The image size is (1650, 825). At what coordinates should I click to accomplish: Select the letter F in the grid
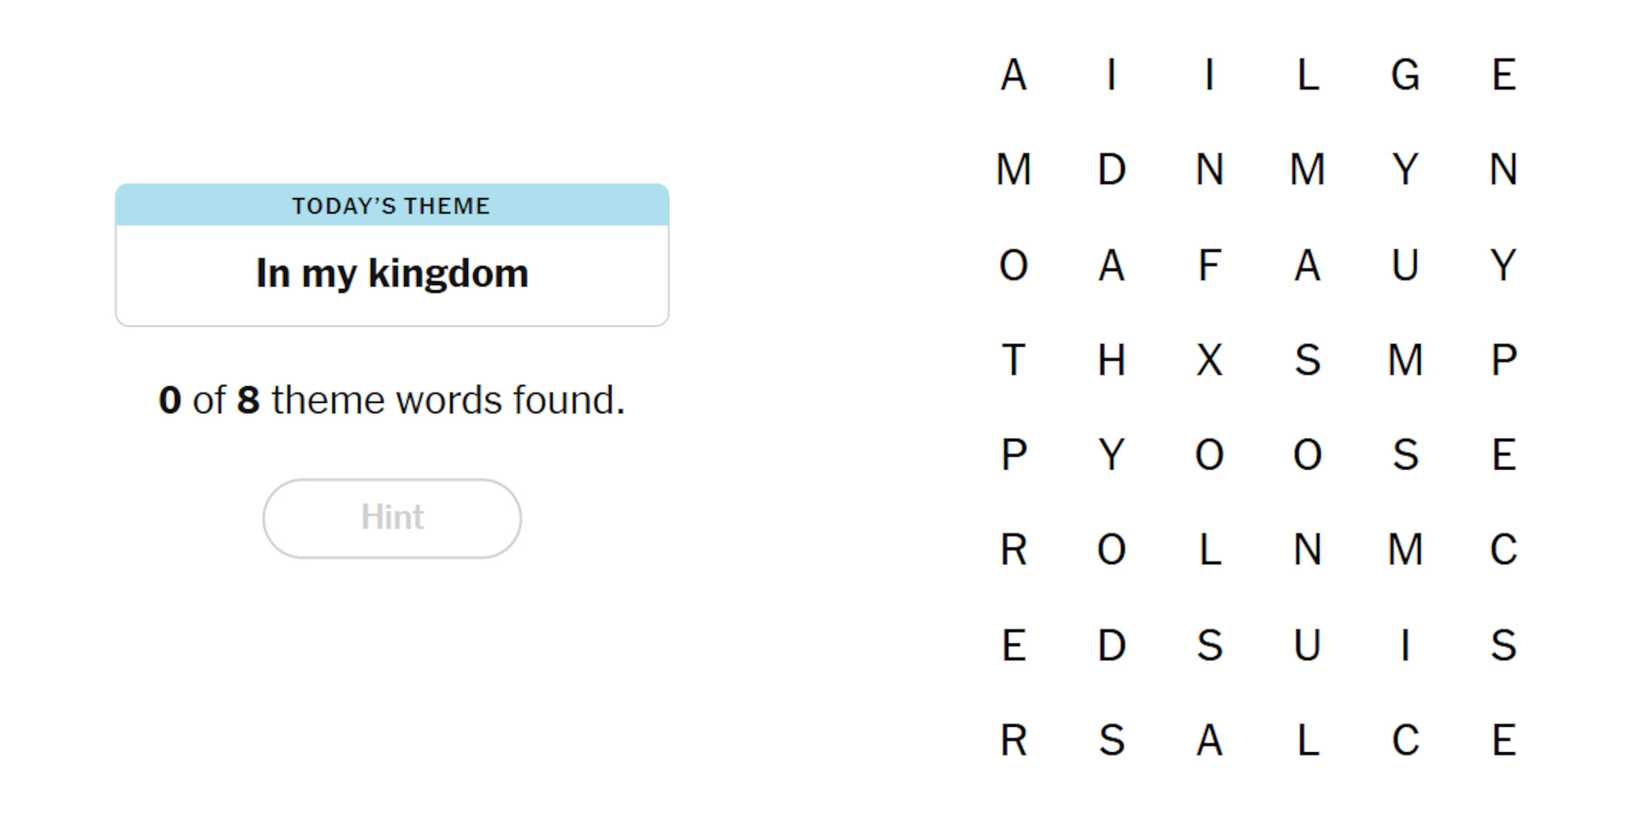(1209, 266)
